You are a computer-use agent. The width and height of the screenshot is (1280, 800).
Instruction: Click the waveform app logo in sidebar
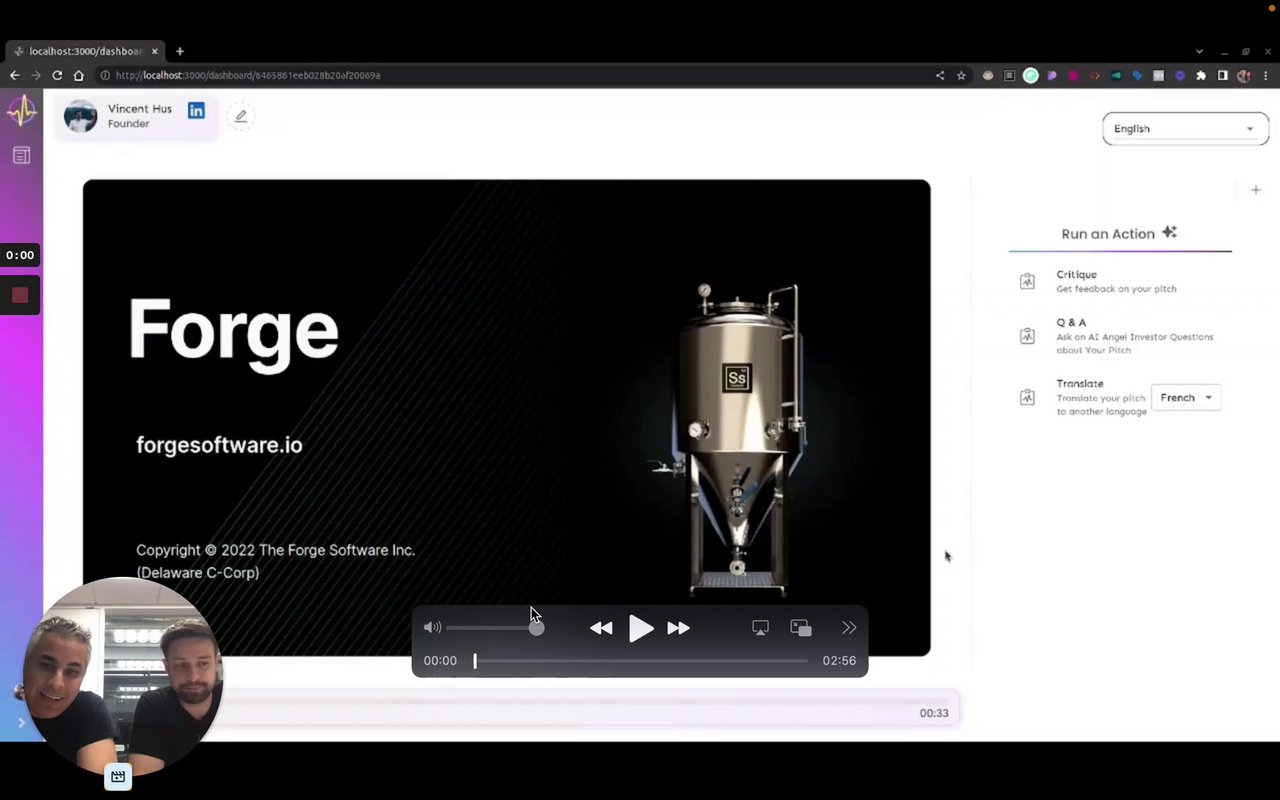click(x=21, y=111)
